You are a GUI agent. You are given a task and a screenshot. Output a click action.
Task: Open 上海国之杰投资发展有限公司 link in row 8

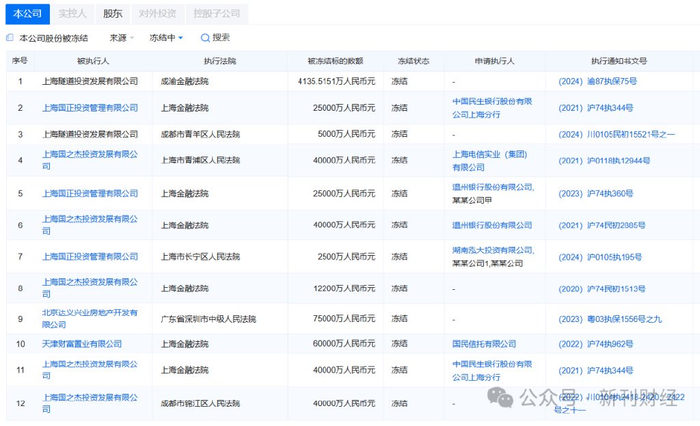(90, 288)
